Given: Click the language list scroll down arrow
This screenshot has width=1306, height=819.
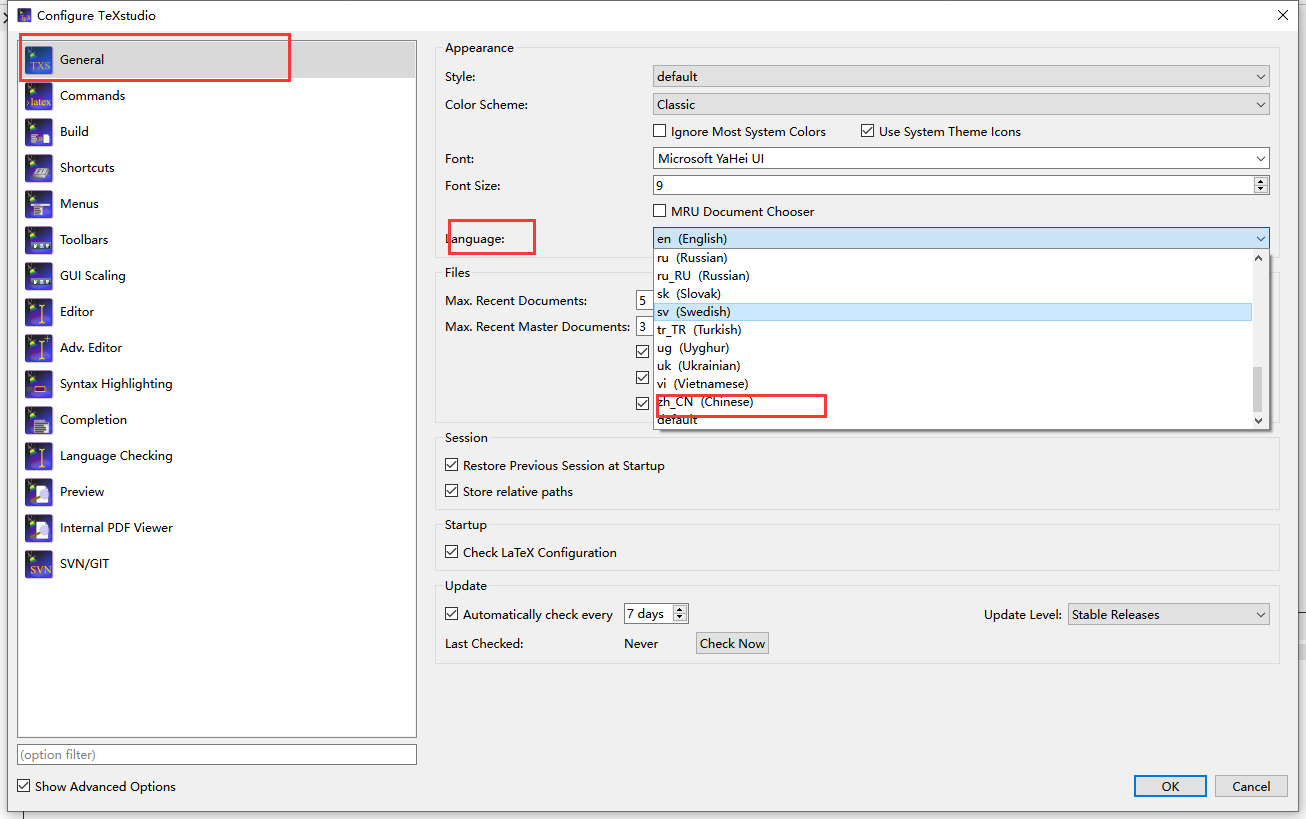Looking at the screenshot, I should [x=1260, y=421].
